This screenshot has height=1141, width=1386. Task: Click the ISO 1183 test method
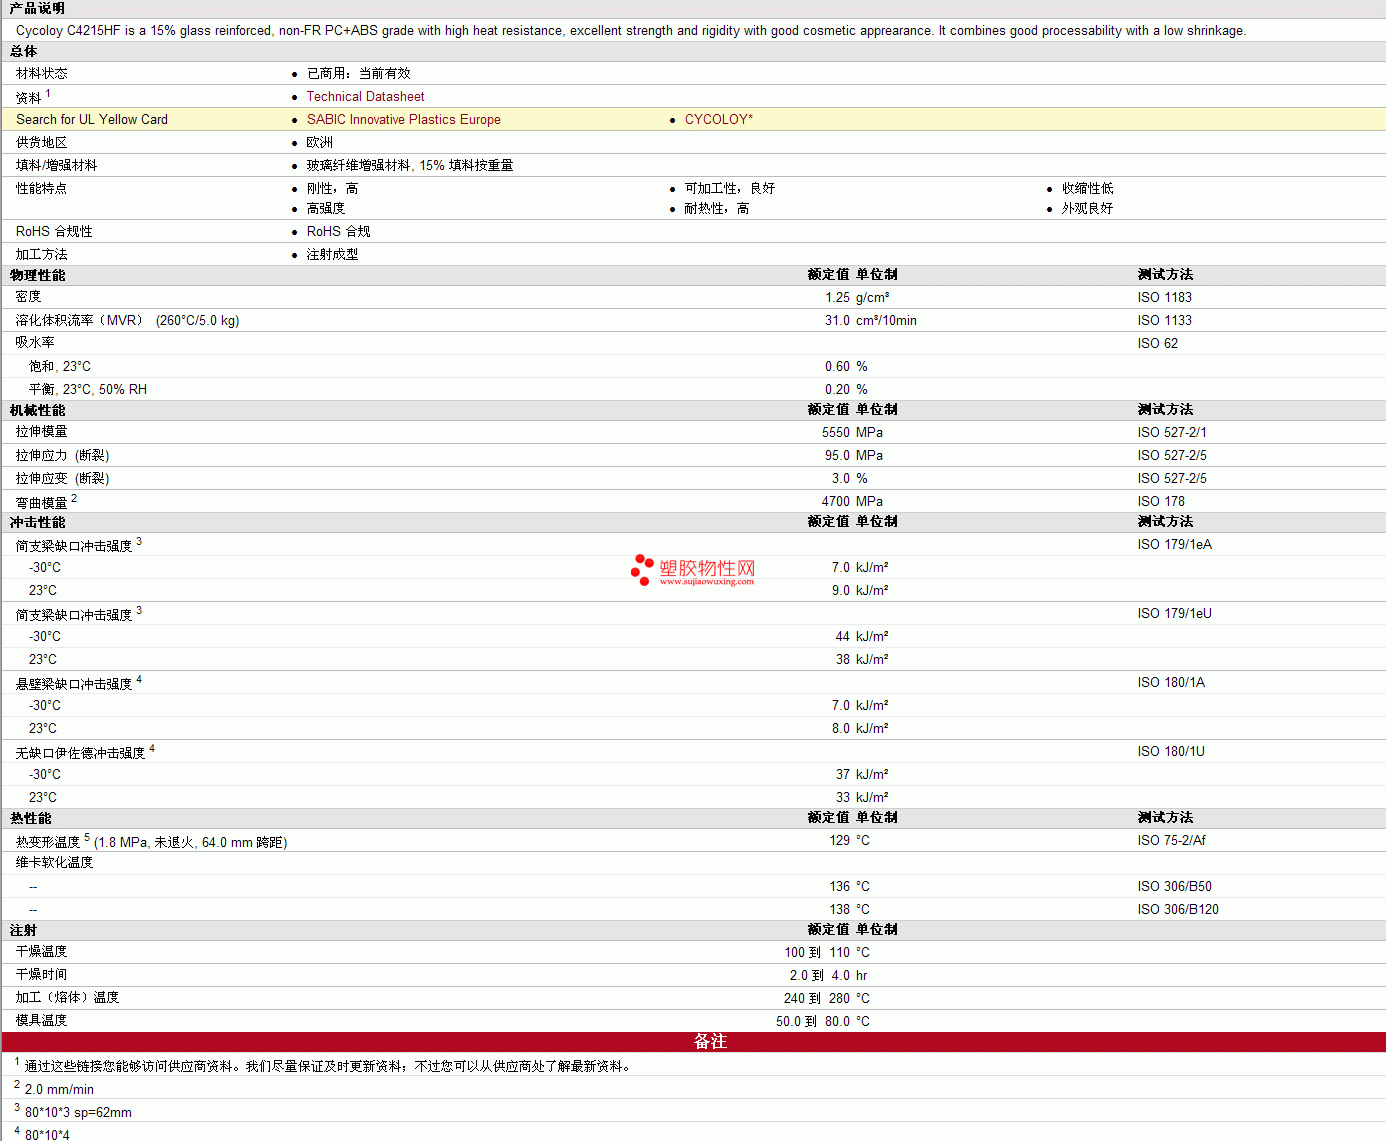click(x=1164, y=297)
